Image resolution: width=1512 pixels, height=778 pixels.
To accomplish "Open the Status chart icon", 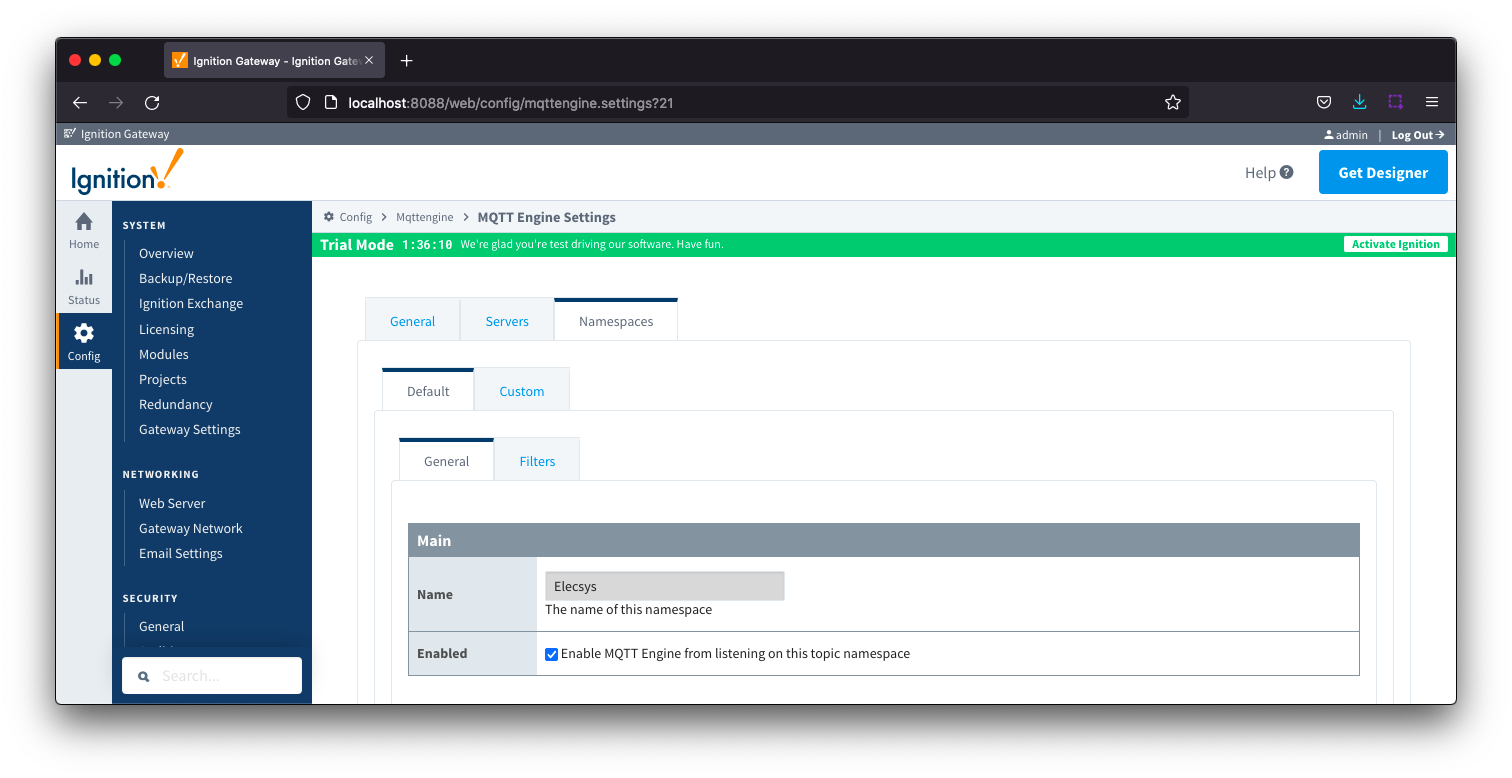I will click(84, 286).
